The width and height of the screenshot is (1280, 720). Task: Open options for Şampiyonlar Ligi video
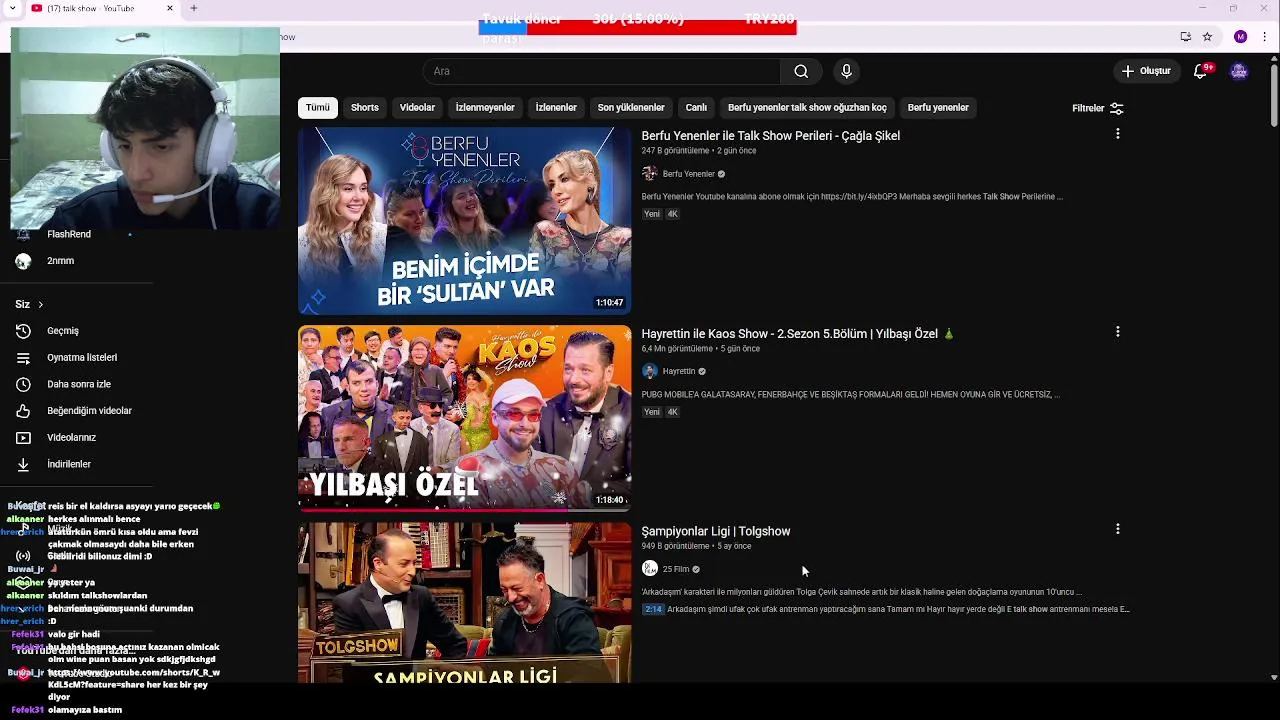(1117, 529)
